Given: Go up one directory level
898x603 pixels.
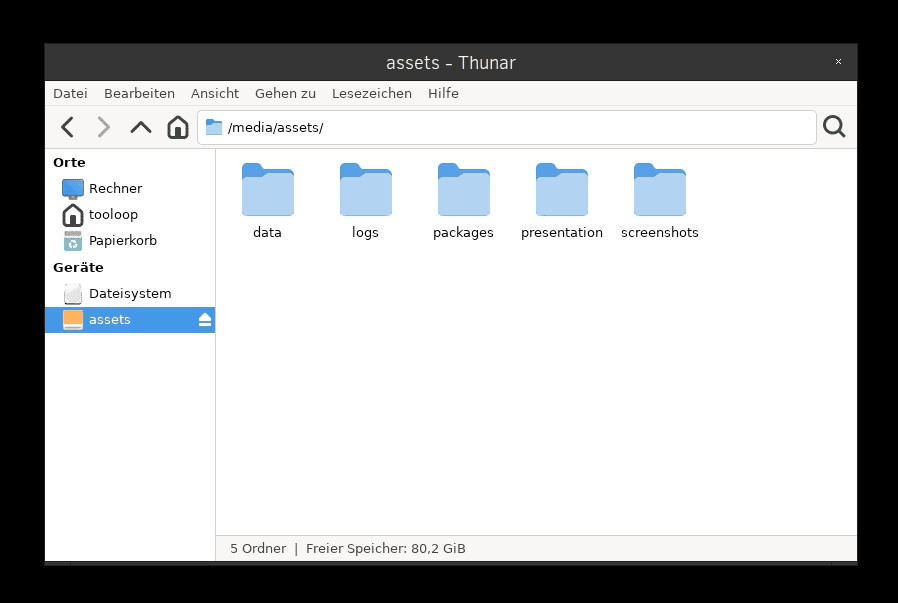Looking at the screenshot, I should [x=140, y=127].
